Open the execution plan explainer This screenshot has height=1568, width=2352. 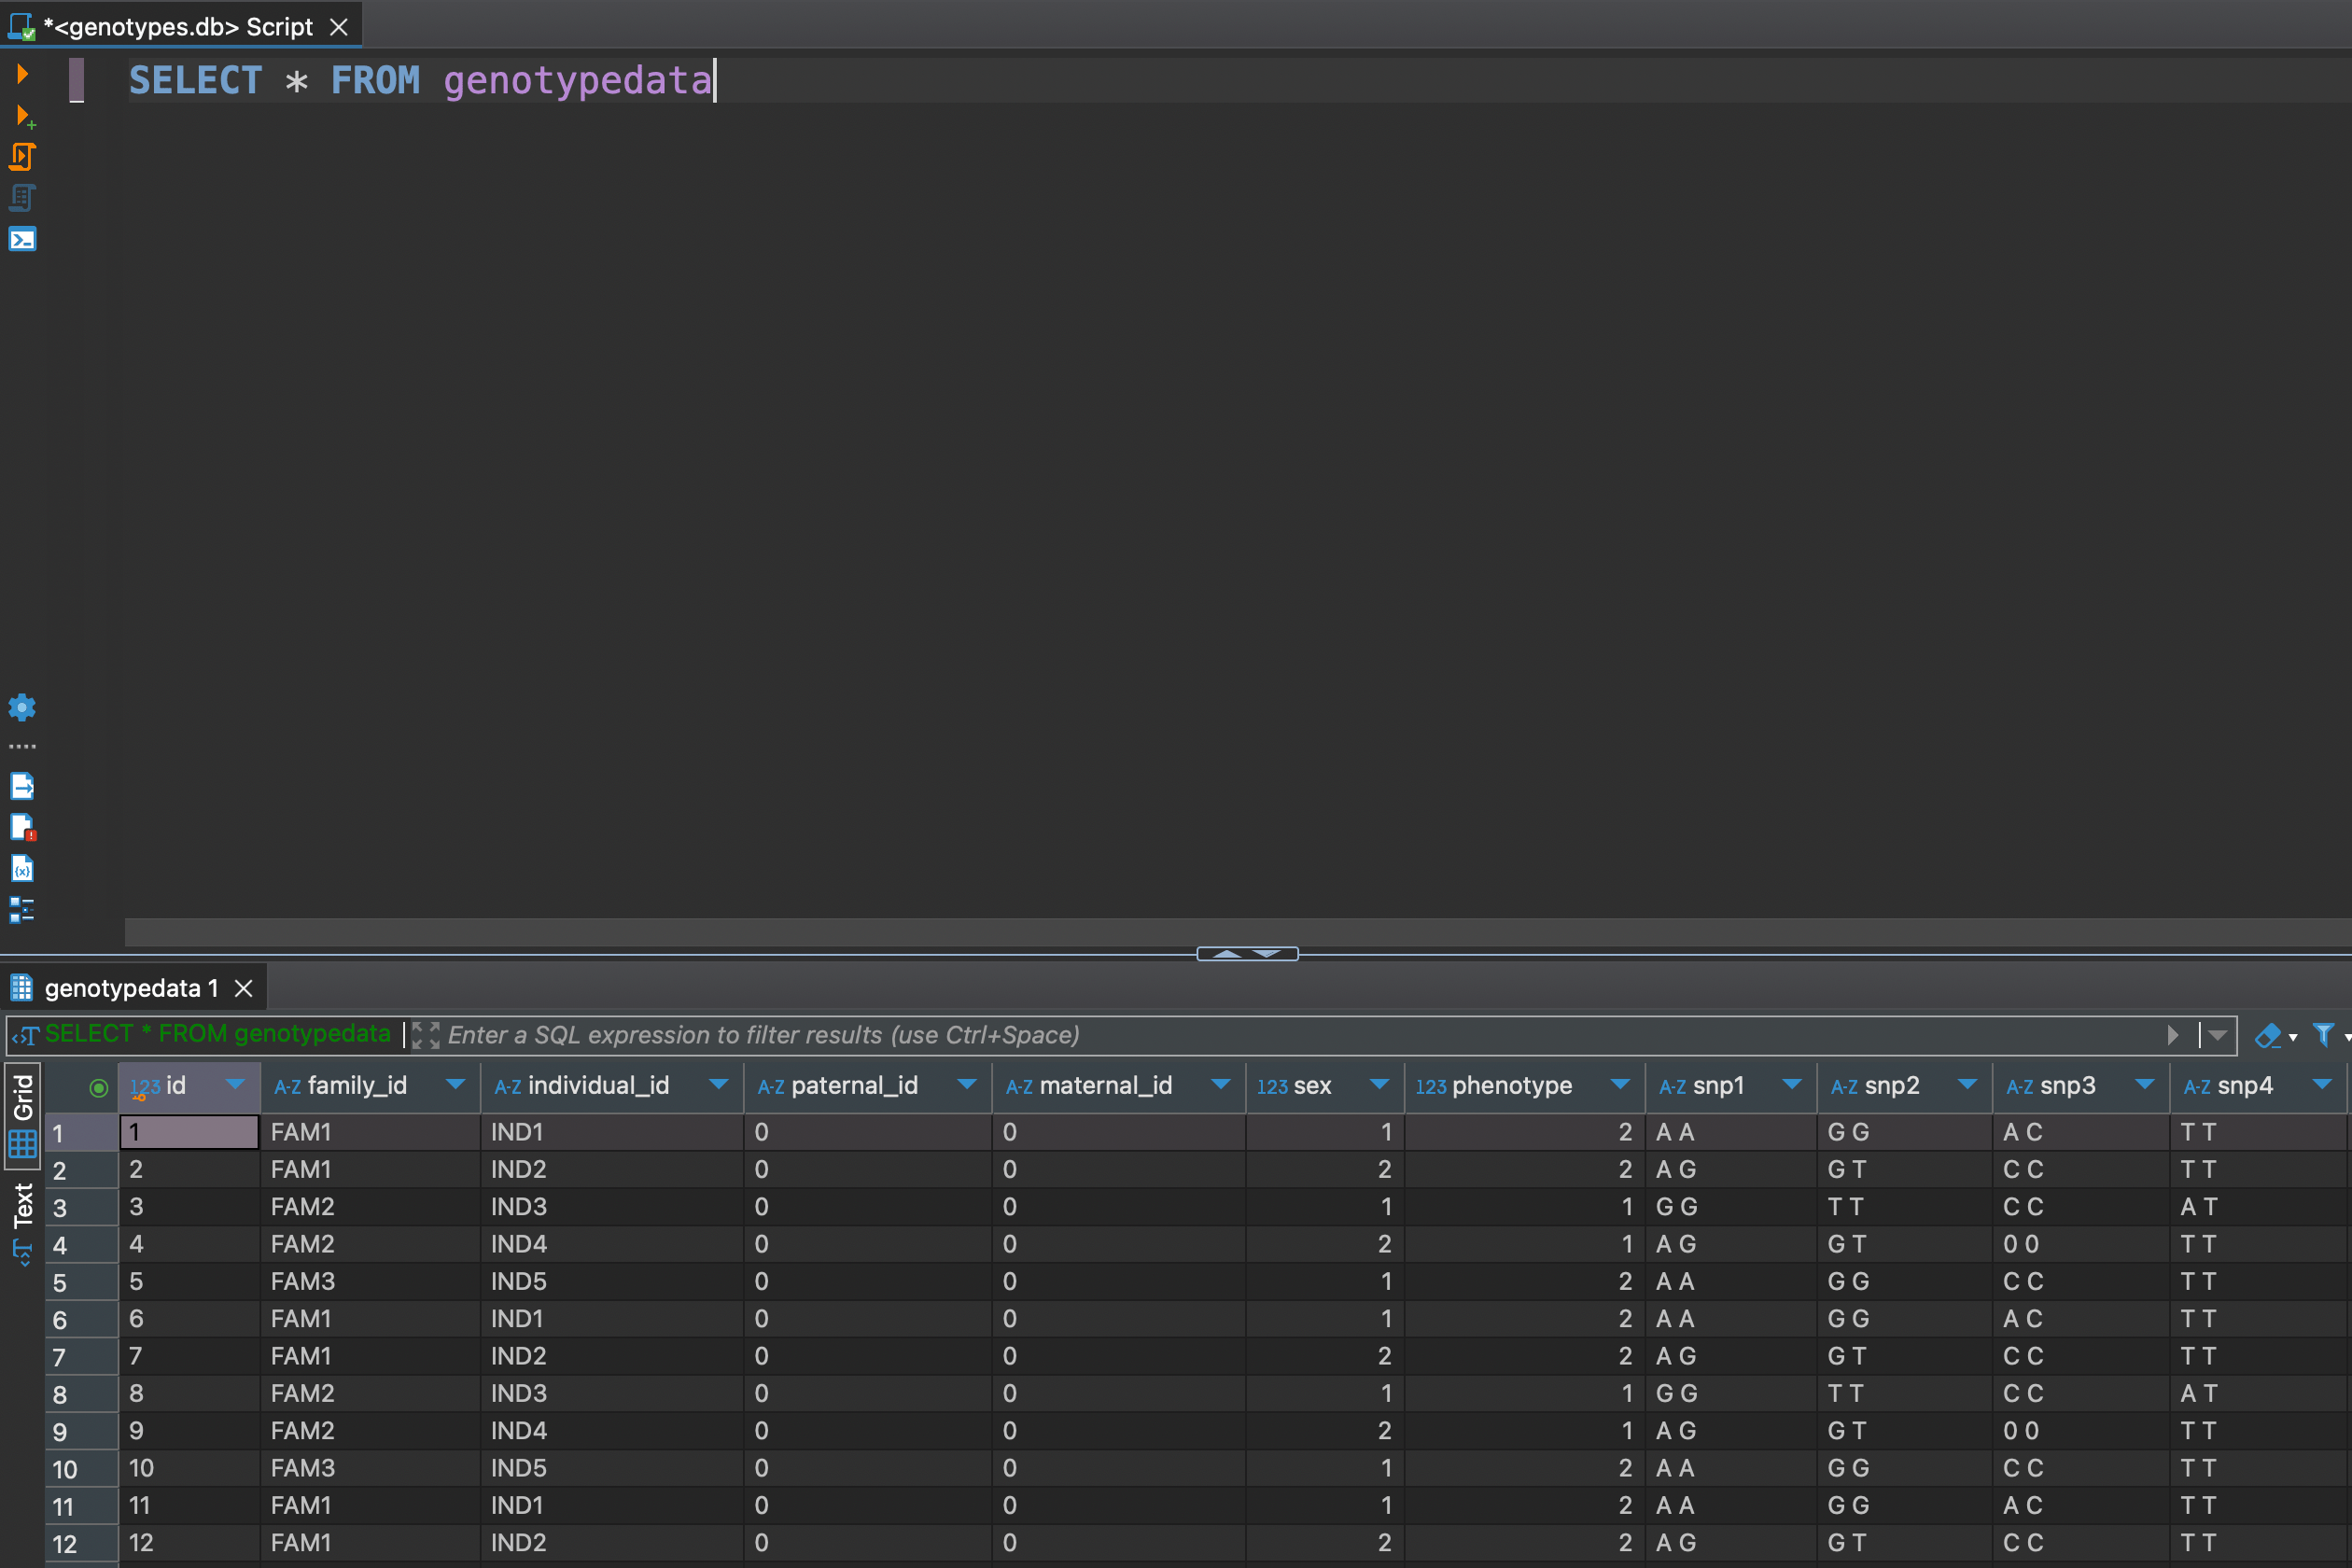click(22, 198)
